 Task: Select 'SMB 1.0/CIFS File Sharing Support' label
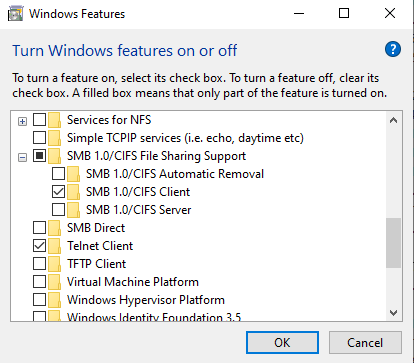point(156,156)
